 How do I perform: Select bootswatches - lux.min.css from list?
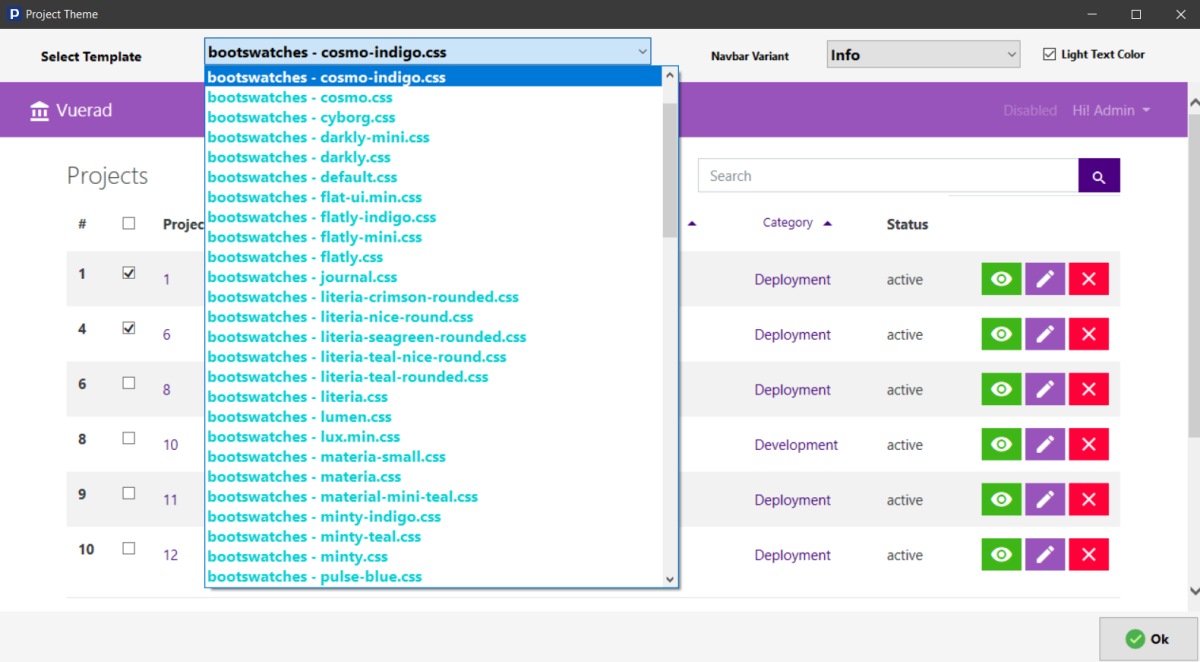433,437
